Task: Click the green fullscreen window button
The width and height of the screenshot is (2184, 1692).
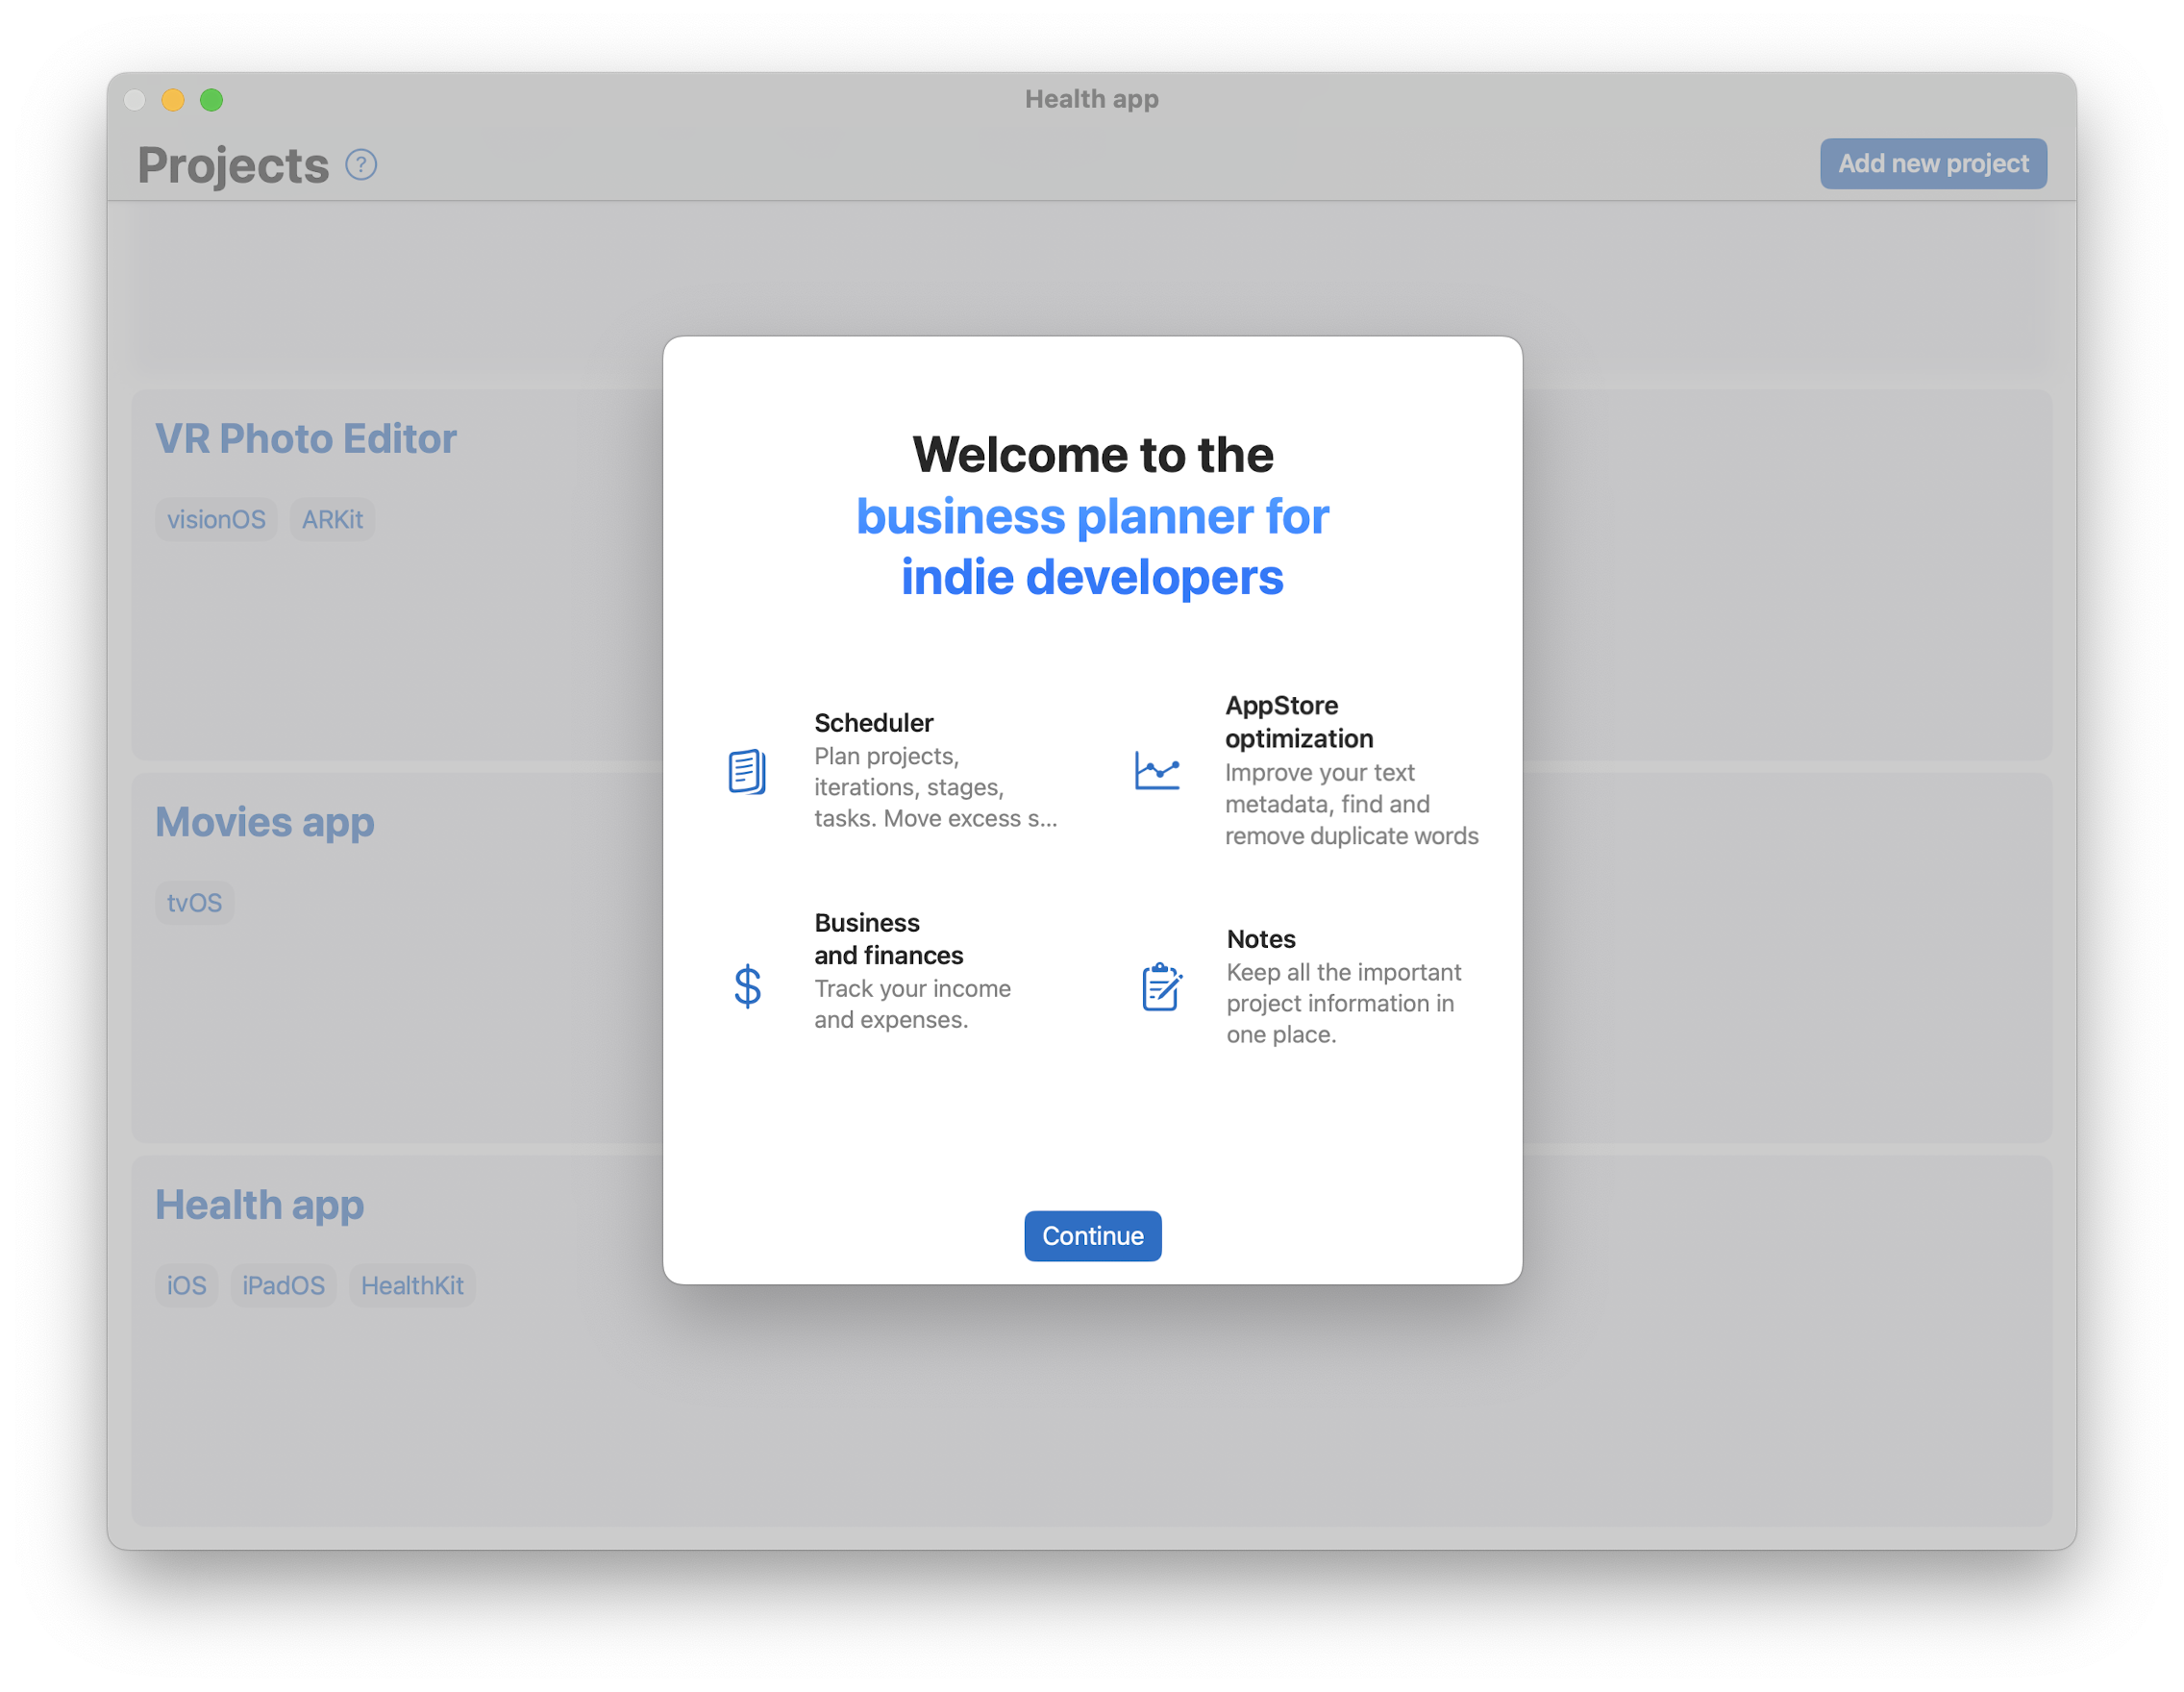Action: coord(211,100)
